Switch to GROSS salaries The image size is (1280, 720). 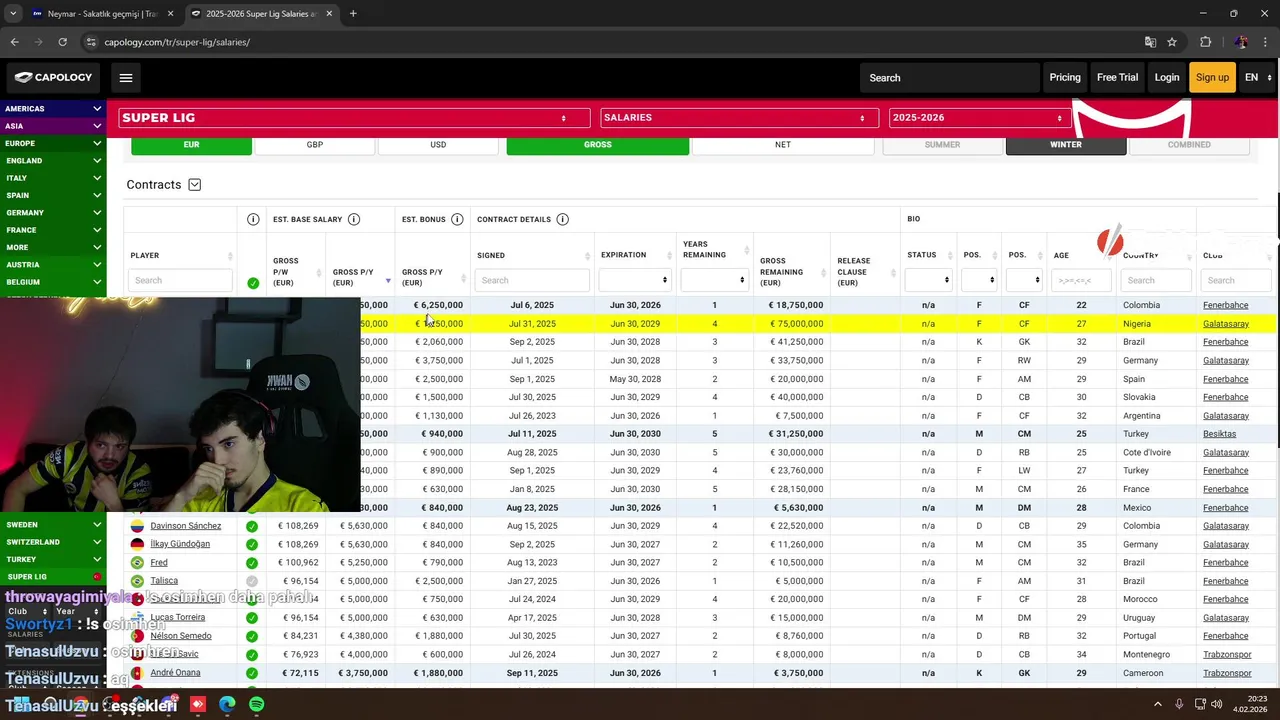click(598, 145)
